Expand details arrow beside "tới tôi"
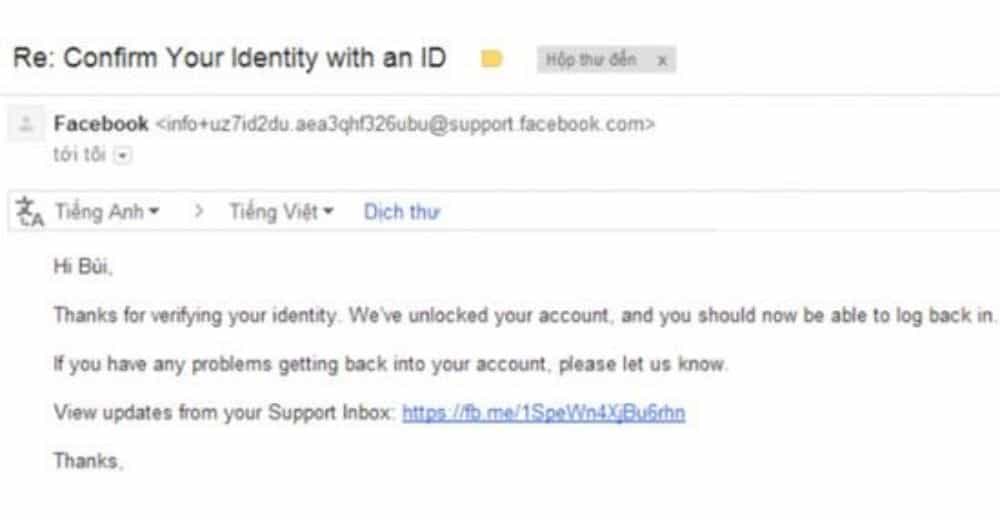Viewport: 1000px width, 520px height. (x=123, y=156)
